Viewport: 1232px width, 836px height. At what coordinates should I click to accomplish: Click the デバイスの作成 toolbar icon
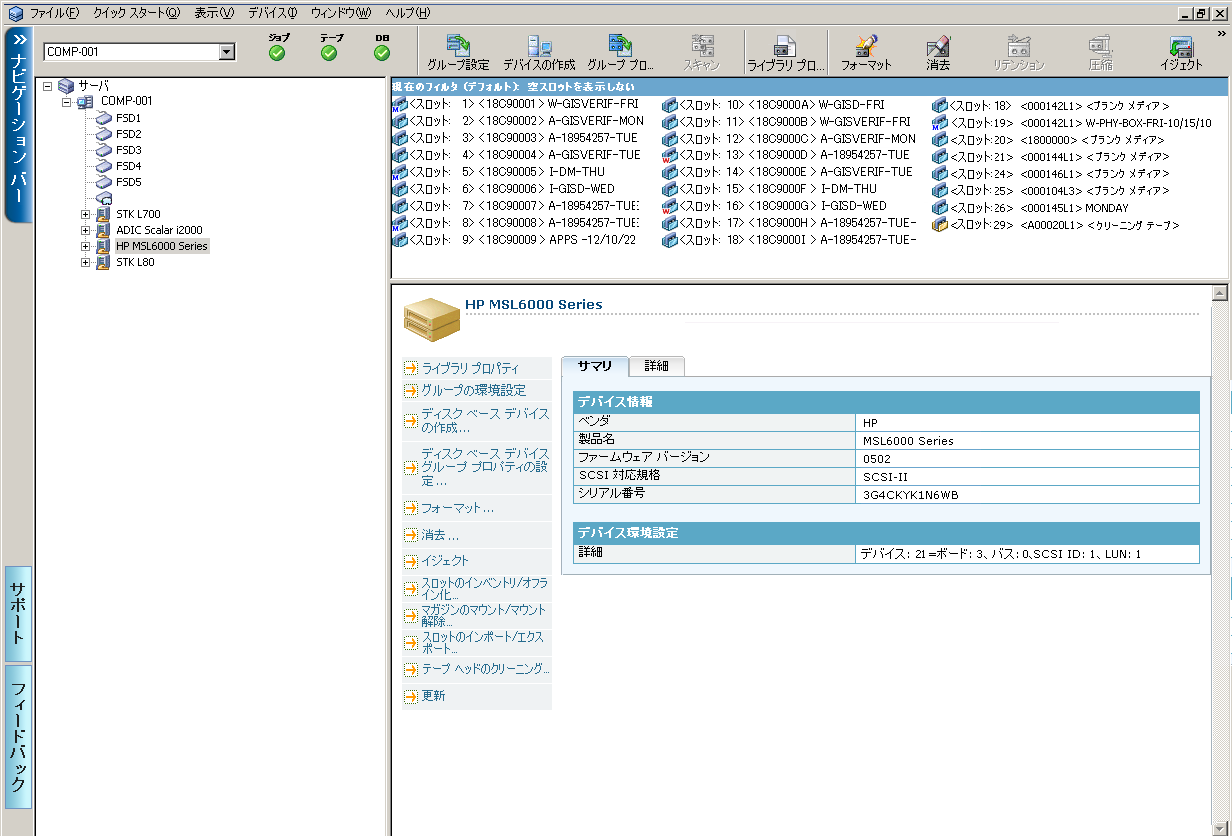539,51
